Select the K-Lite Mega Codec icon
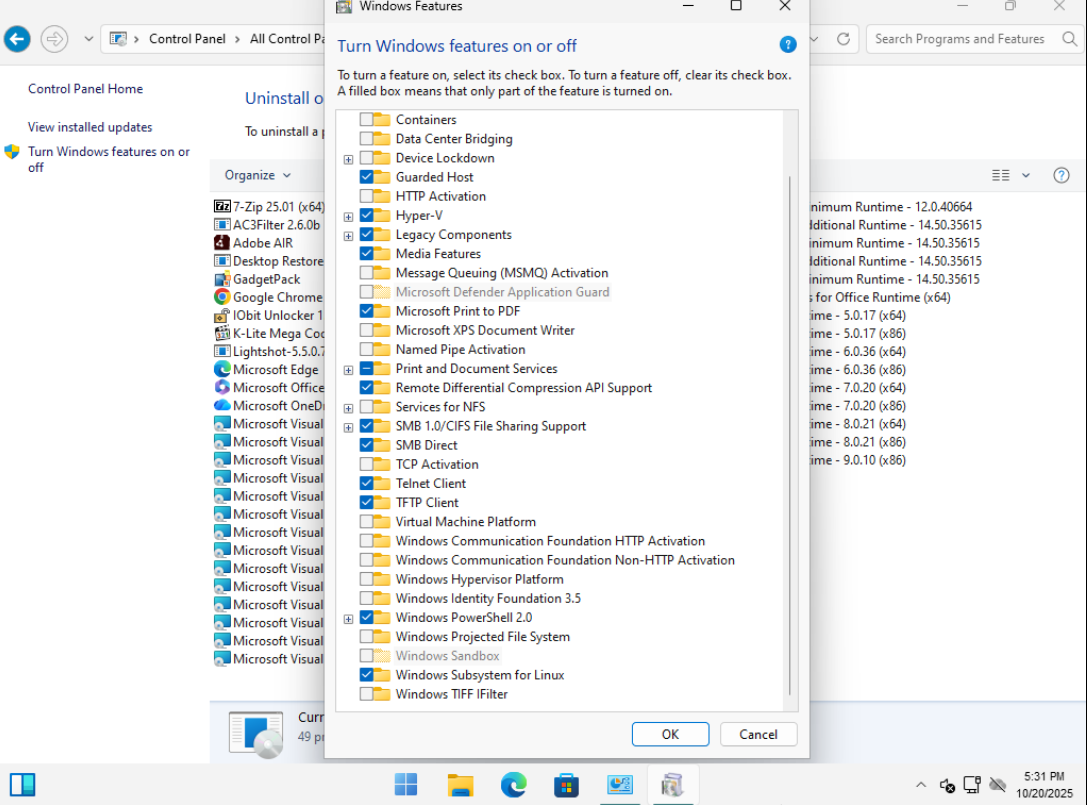This screenshot has width=1087, height=805. 222,334
